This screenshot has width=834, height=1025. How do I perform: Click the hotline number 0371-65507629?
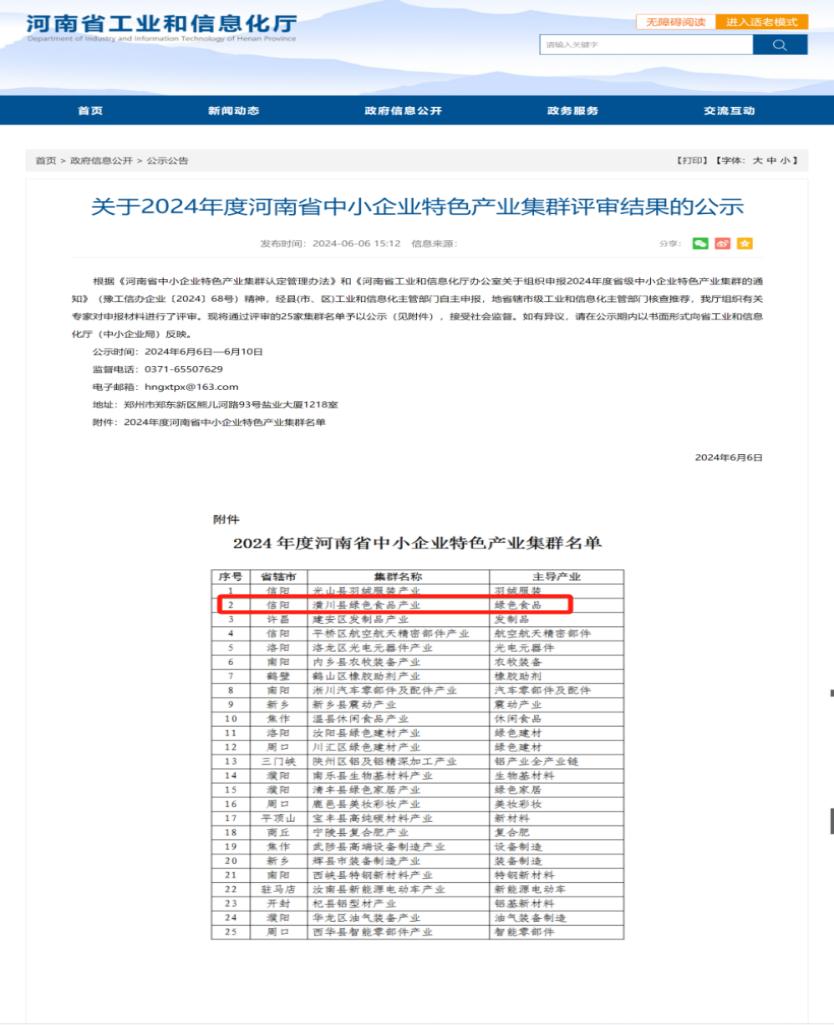pos(184,369)
